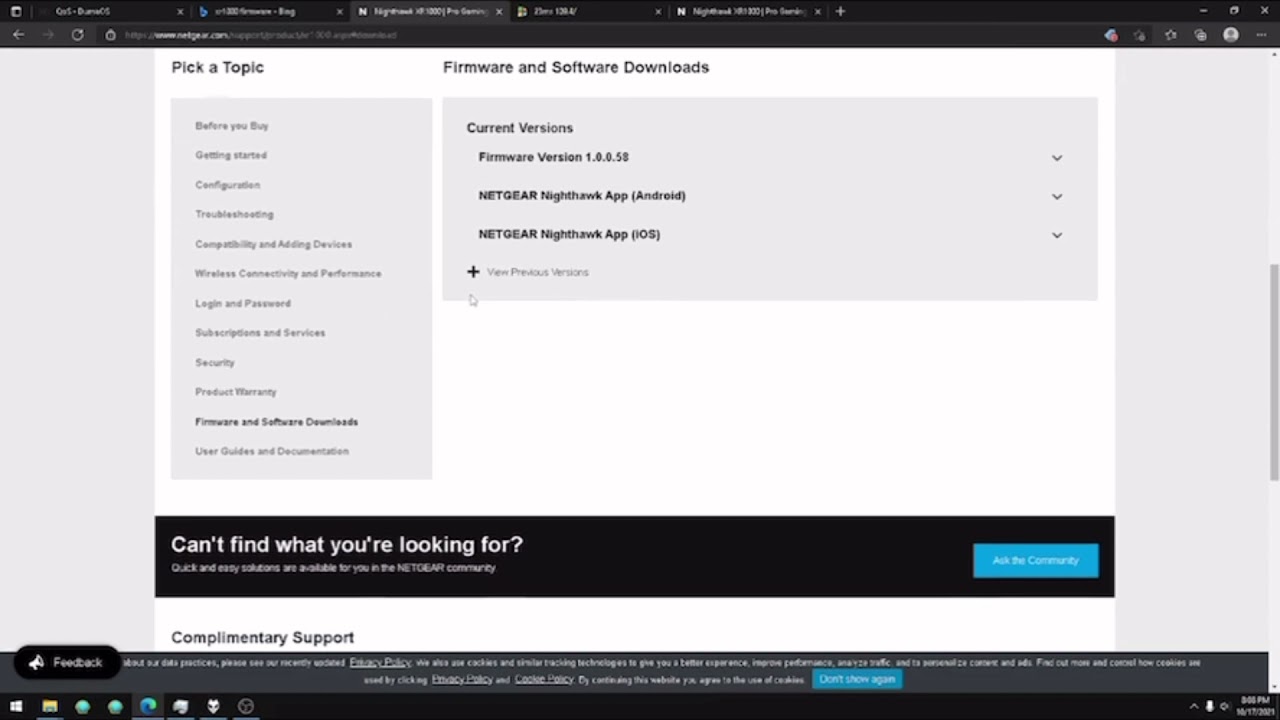Open a new tab with the plus button

point(840,11)
